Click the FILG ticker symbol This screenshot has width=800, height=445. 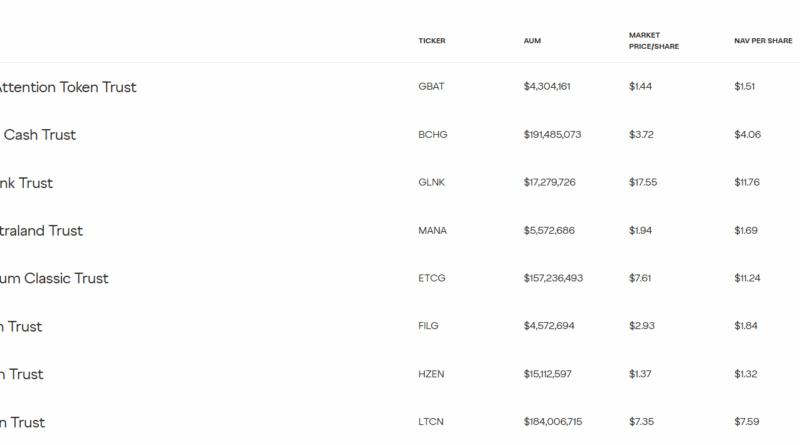(x=429, y=326)
